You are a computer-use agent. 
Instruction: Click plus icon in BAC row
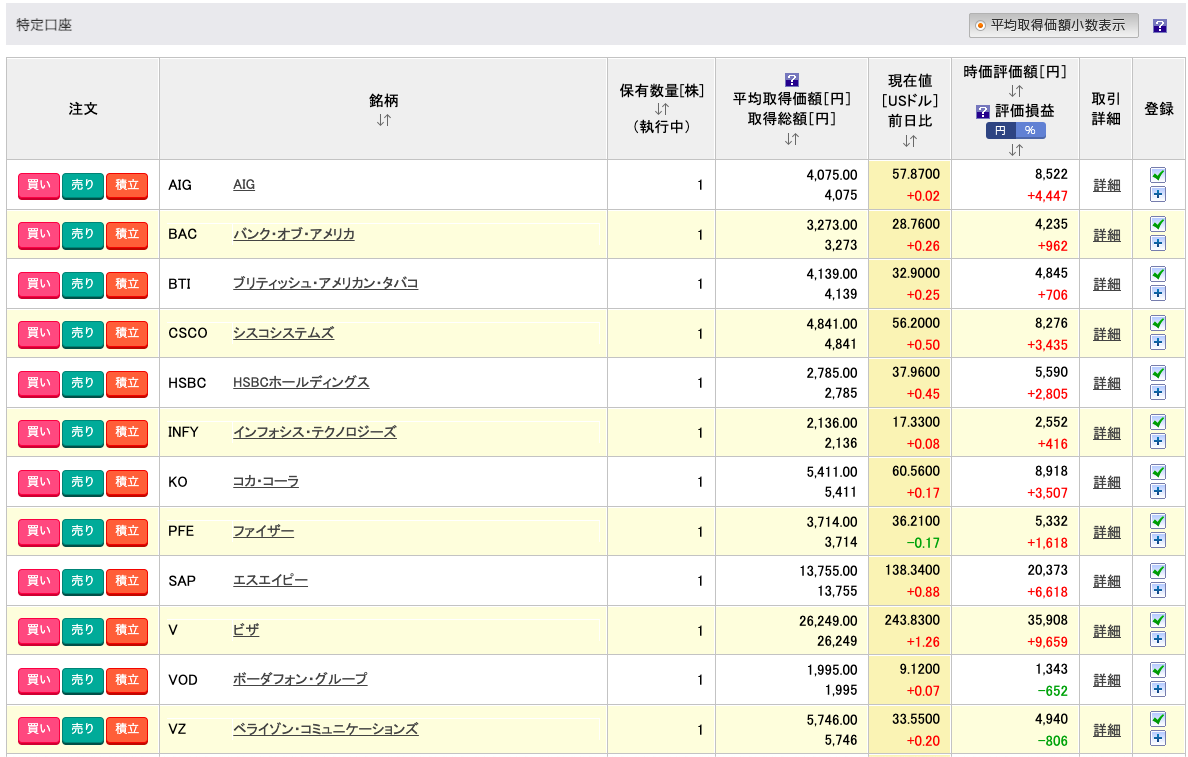click(x=1158, y=243)
